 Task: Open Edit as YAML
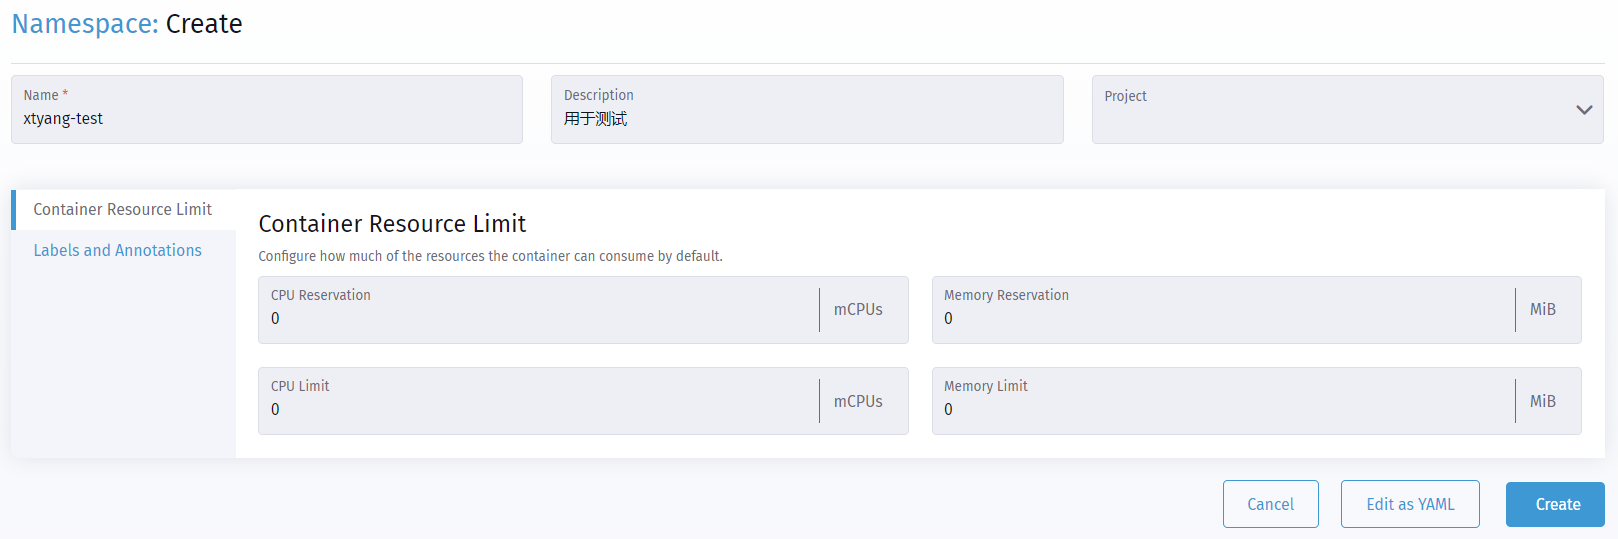(x=1410, y=504)
